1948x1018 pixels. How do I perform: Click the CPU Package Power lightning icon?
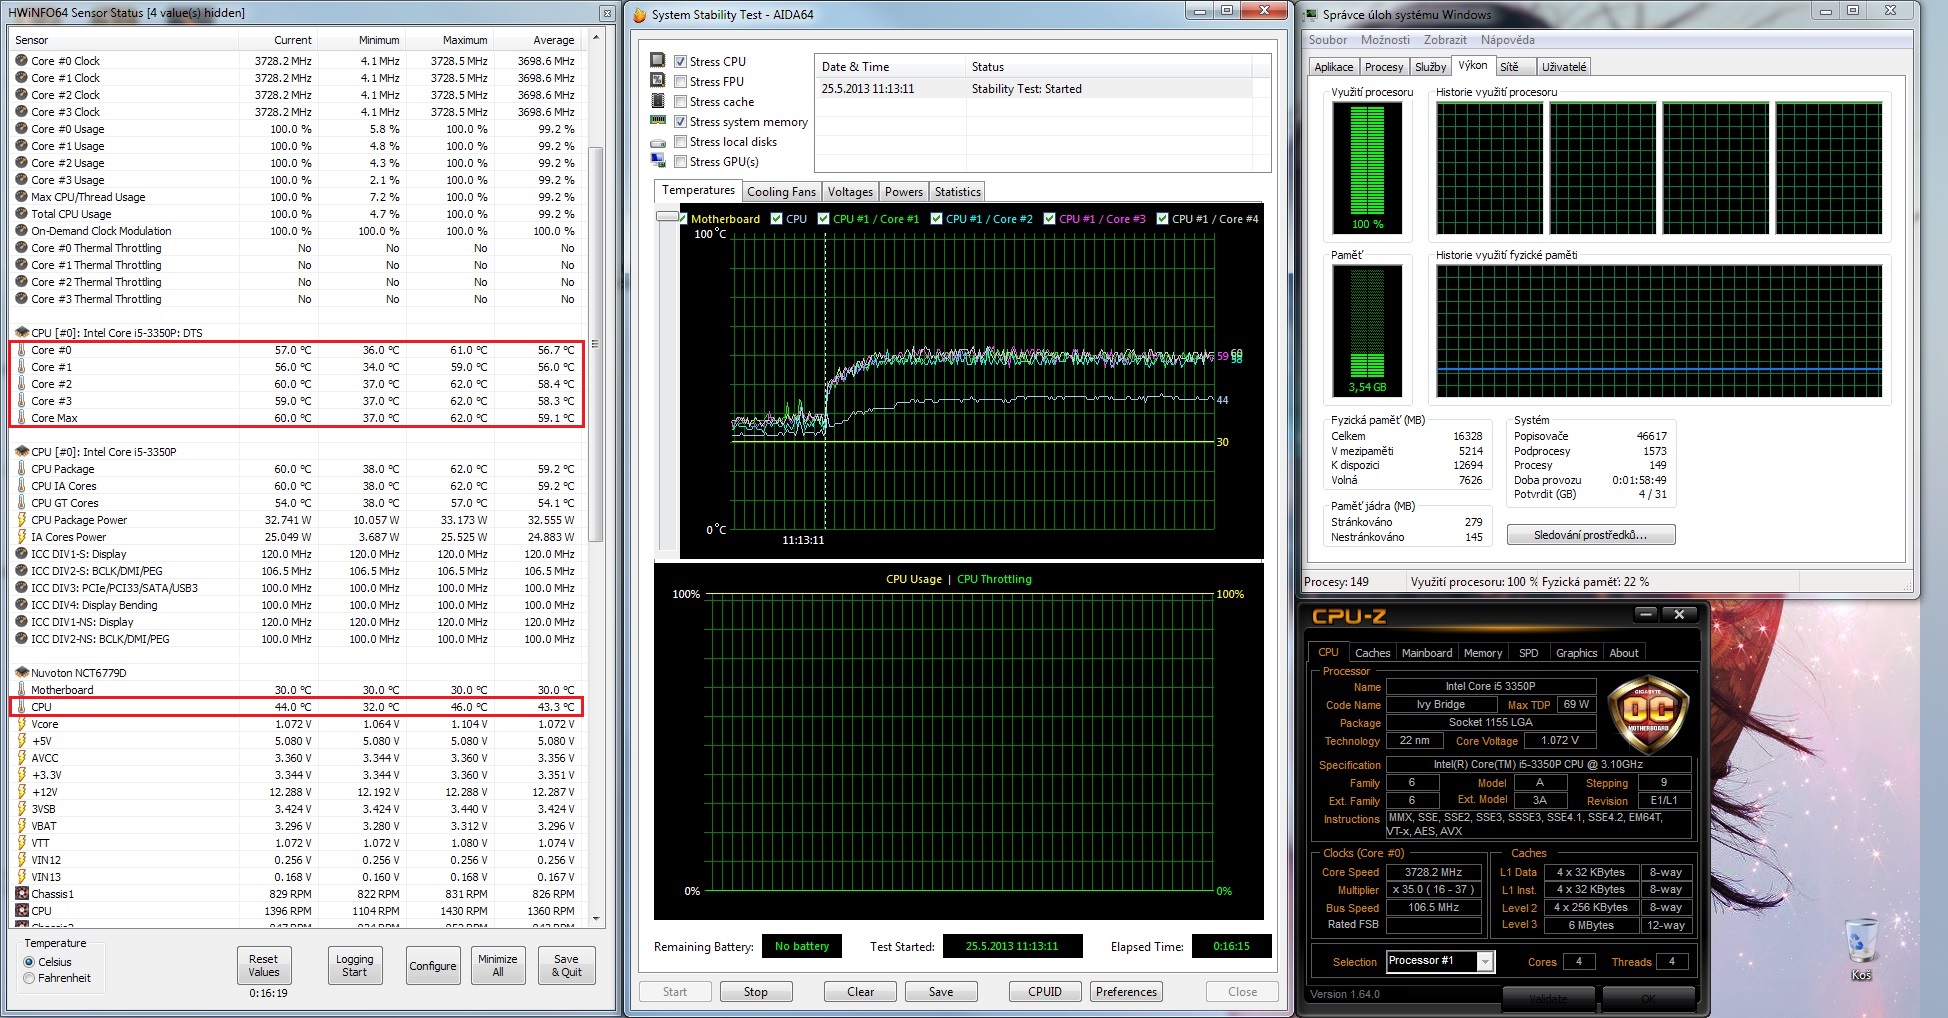(21, 520)
